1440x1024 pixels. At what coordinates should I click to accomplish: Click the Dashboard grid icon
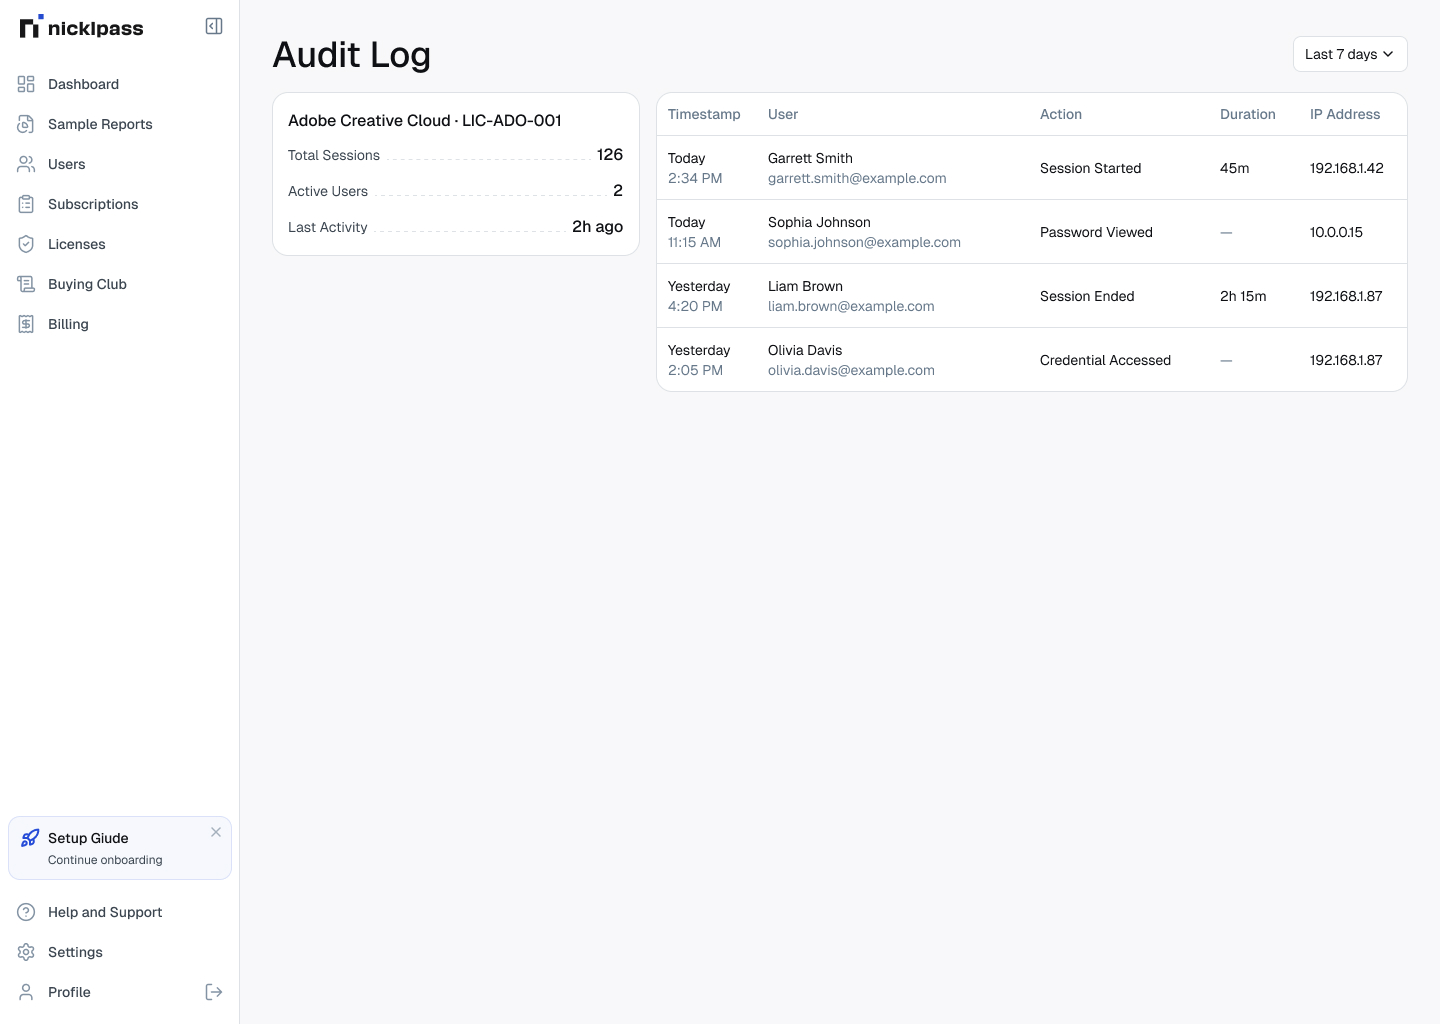26,84
